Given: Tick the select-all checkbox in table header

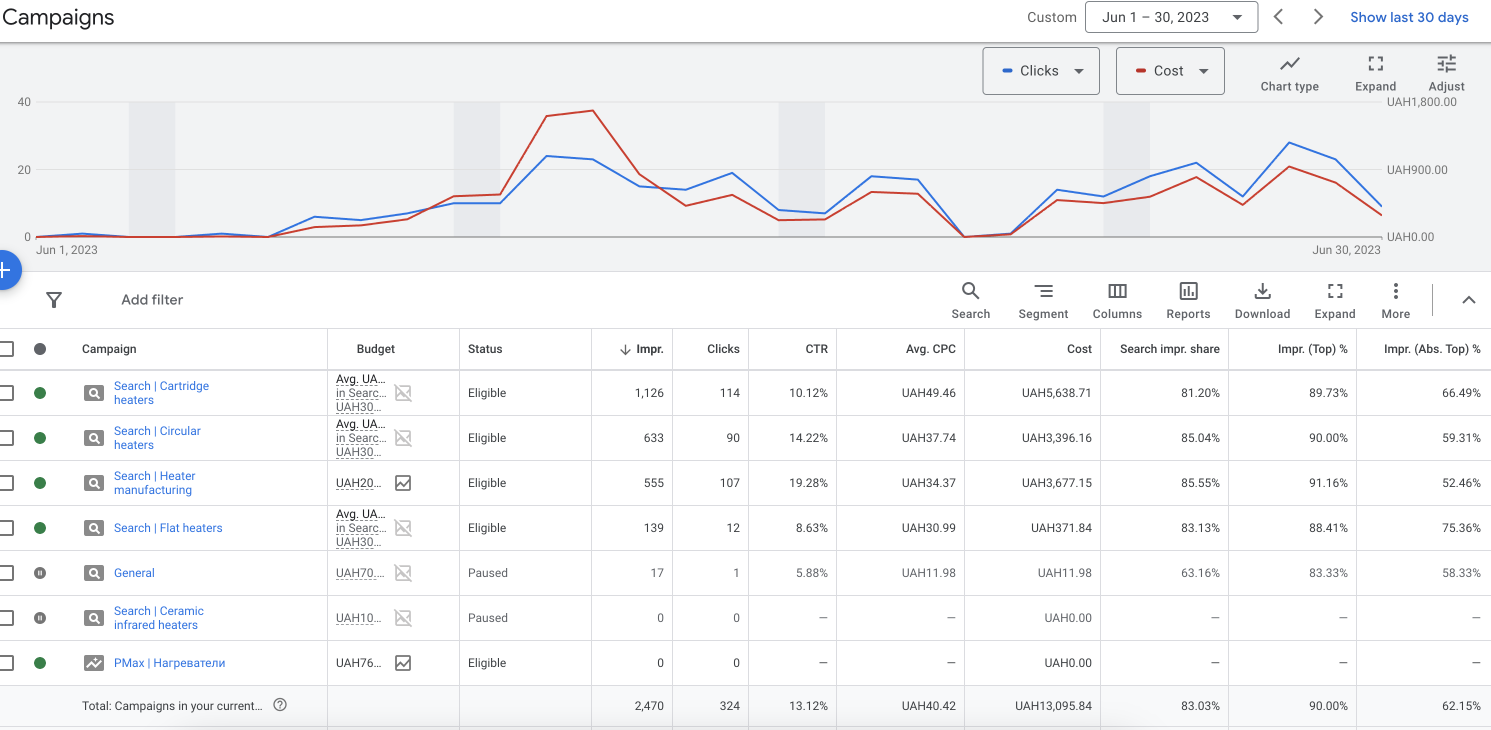Looking at the screenshot, I should (x=7, y=349).
